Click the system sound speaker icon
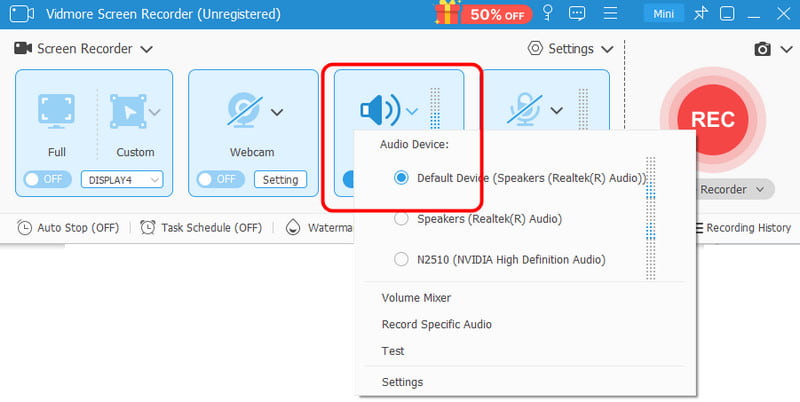 378,109
